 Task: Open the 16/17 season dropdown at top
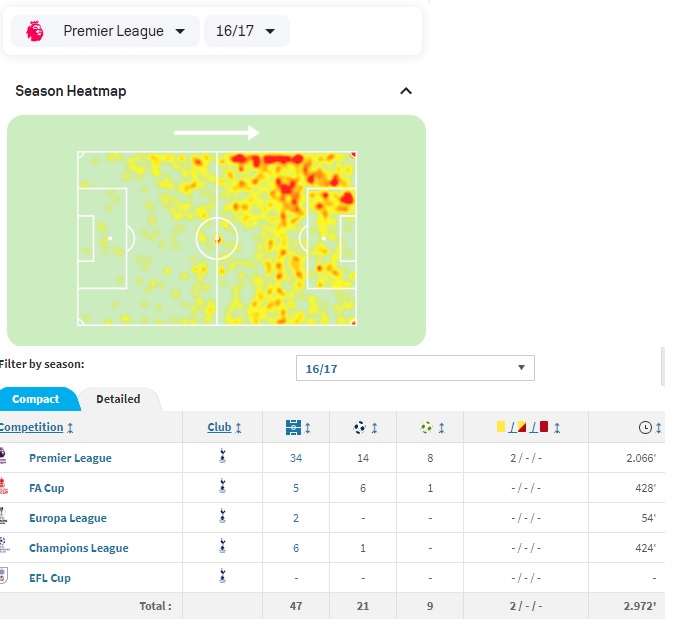[x=247, y=31]
